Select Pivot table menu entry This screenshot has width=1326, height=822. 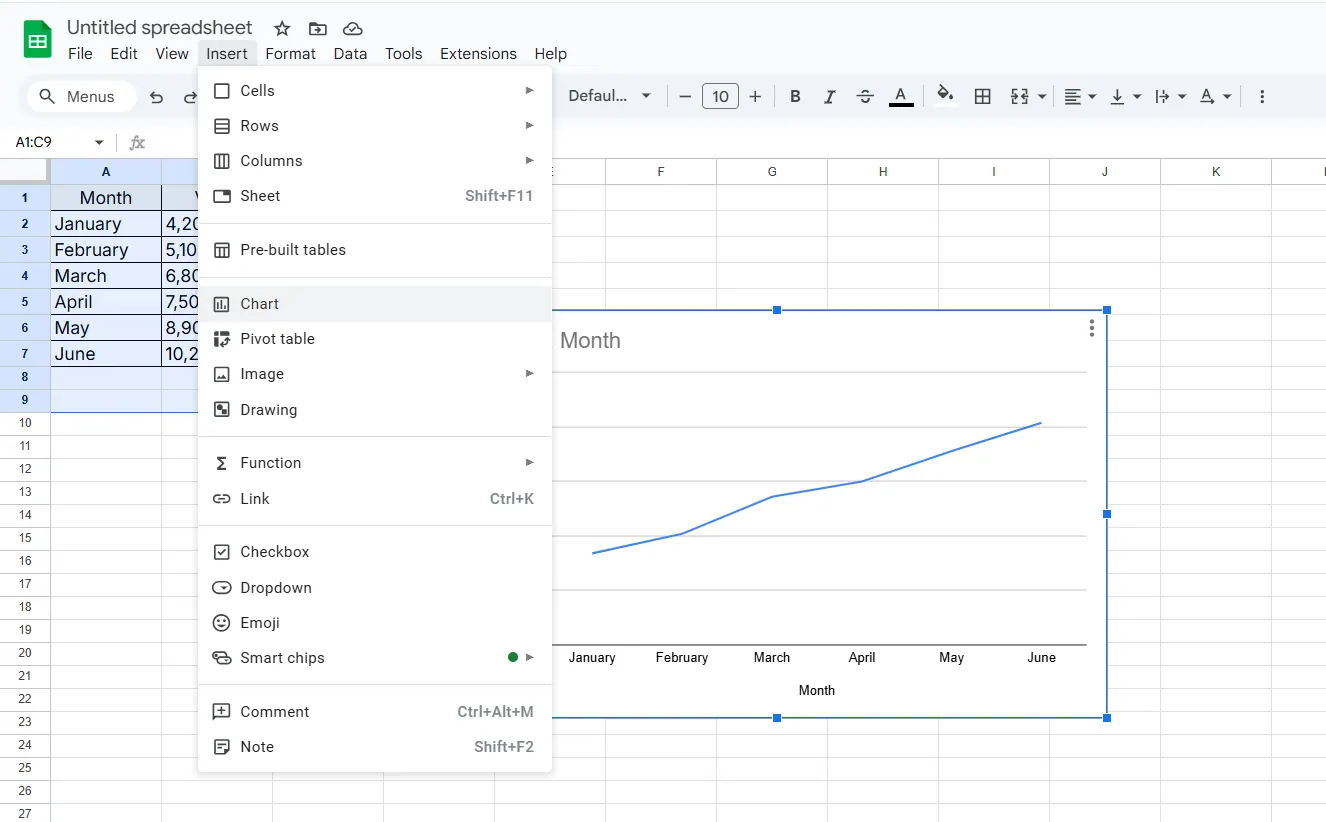tap(277, 339)
